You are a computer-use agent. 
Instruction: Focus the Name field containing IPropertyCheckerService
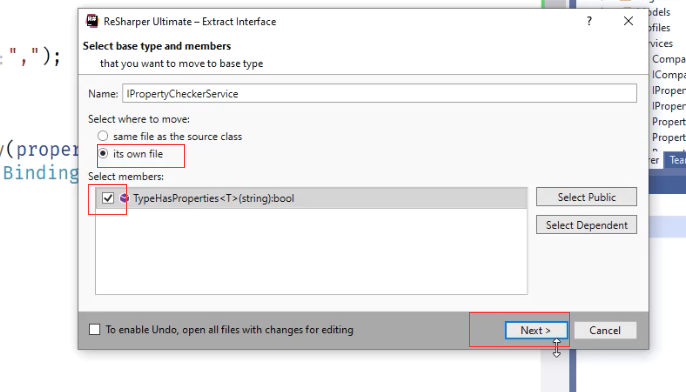(379, 94)
